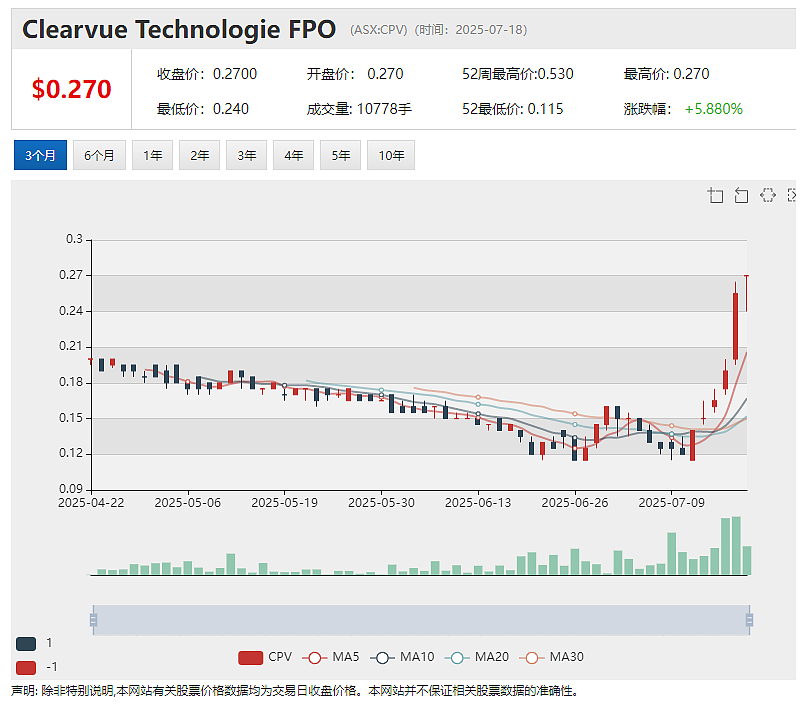The image size is (805, 710).
Task: Click the tallest volume bar
Action: click(x=736, y=545)
